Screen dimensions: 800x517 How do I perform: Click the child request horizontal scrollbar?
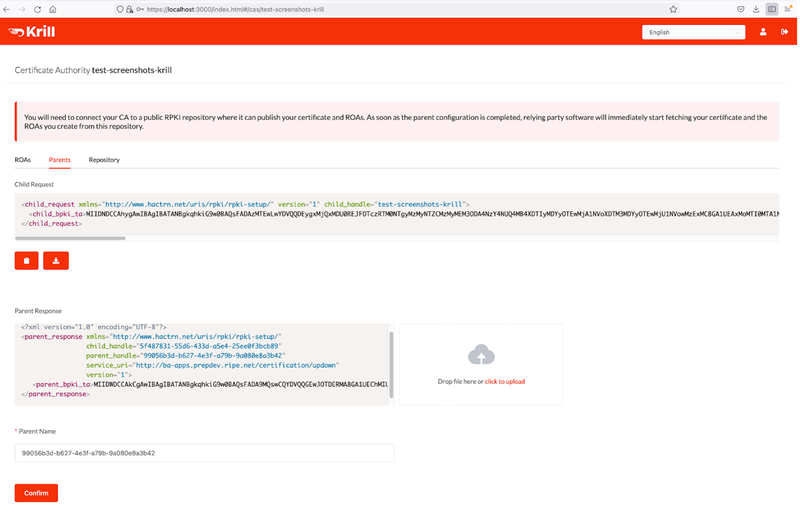pos(70,239)
